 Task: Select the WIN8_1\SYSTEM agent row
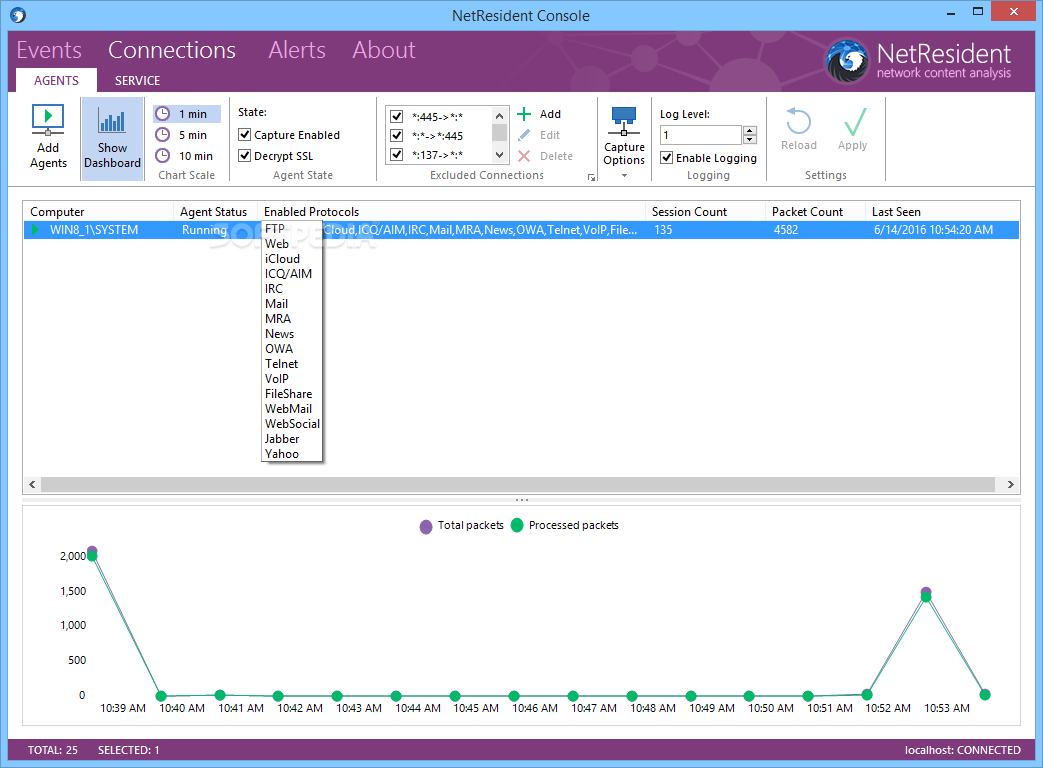pyautogui.click(x=522, y=229)
